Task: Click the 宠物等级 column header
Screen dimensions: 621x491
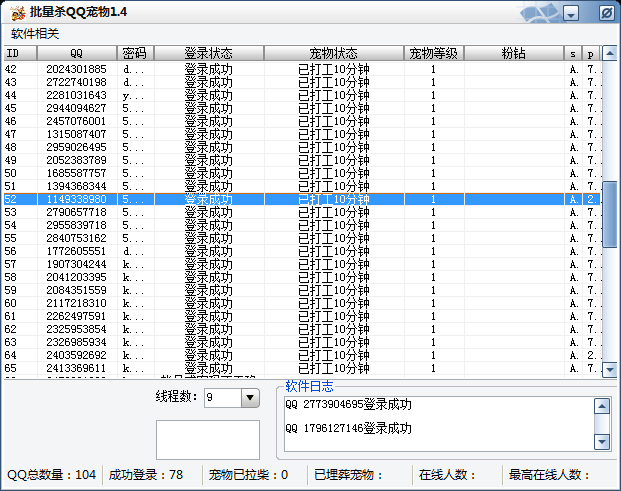Action: coord(434,53)
